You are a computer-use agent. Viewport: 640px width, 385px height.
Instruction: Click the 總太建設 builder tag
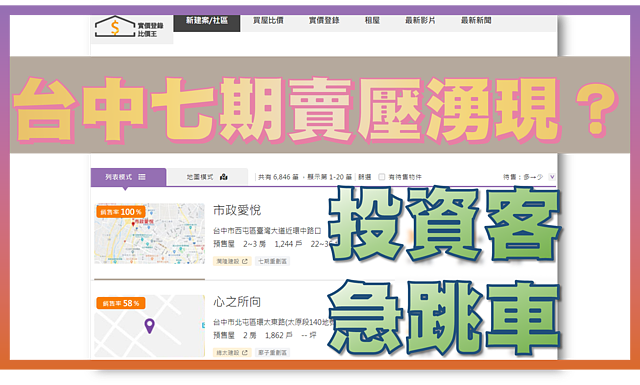[x=232, y=352]
